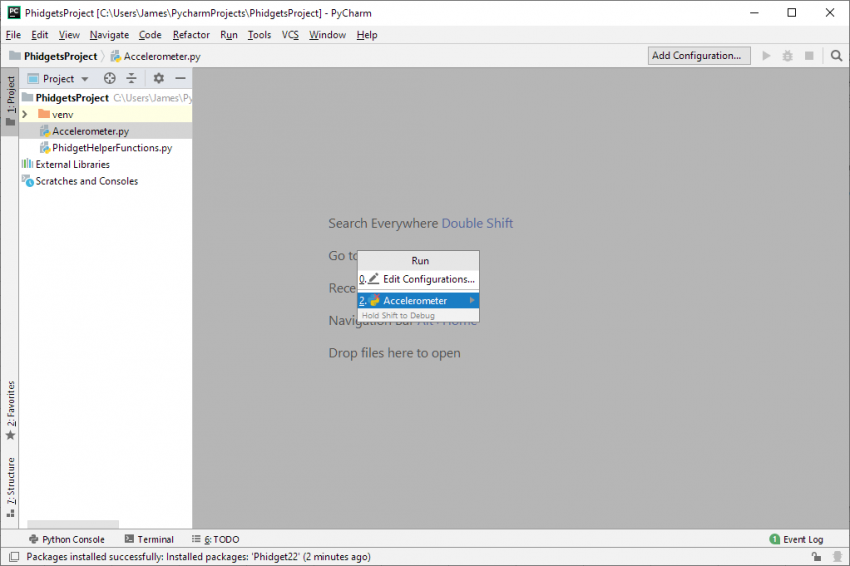Select Accelerometer.py in project tree
Screen dimensions: 850x566
tap(106, 131)
